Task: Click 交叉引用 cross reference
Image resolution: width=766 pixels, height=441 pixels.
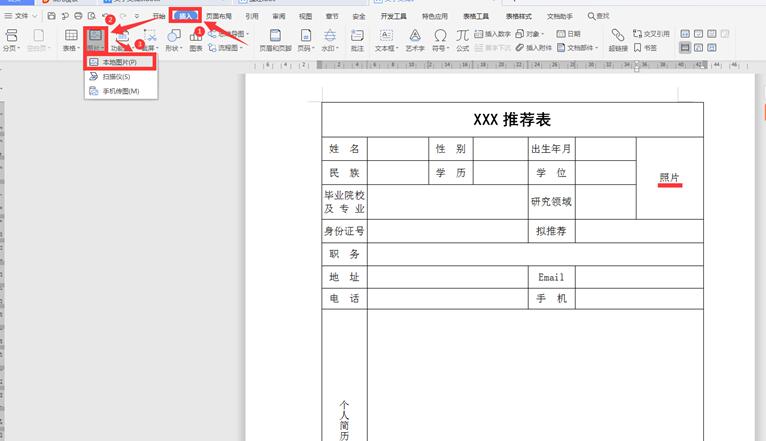Action: [651, 34]
